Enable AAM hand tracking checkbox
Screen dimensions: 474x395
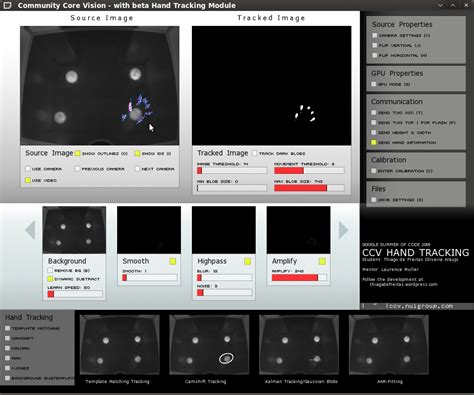coord(7,358)
